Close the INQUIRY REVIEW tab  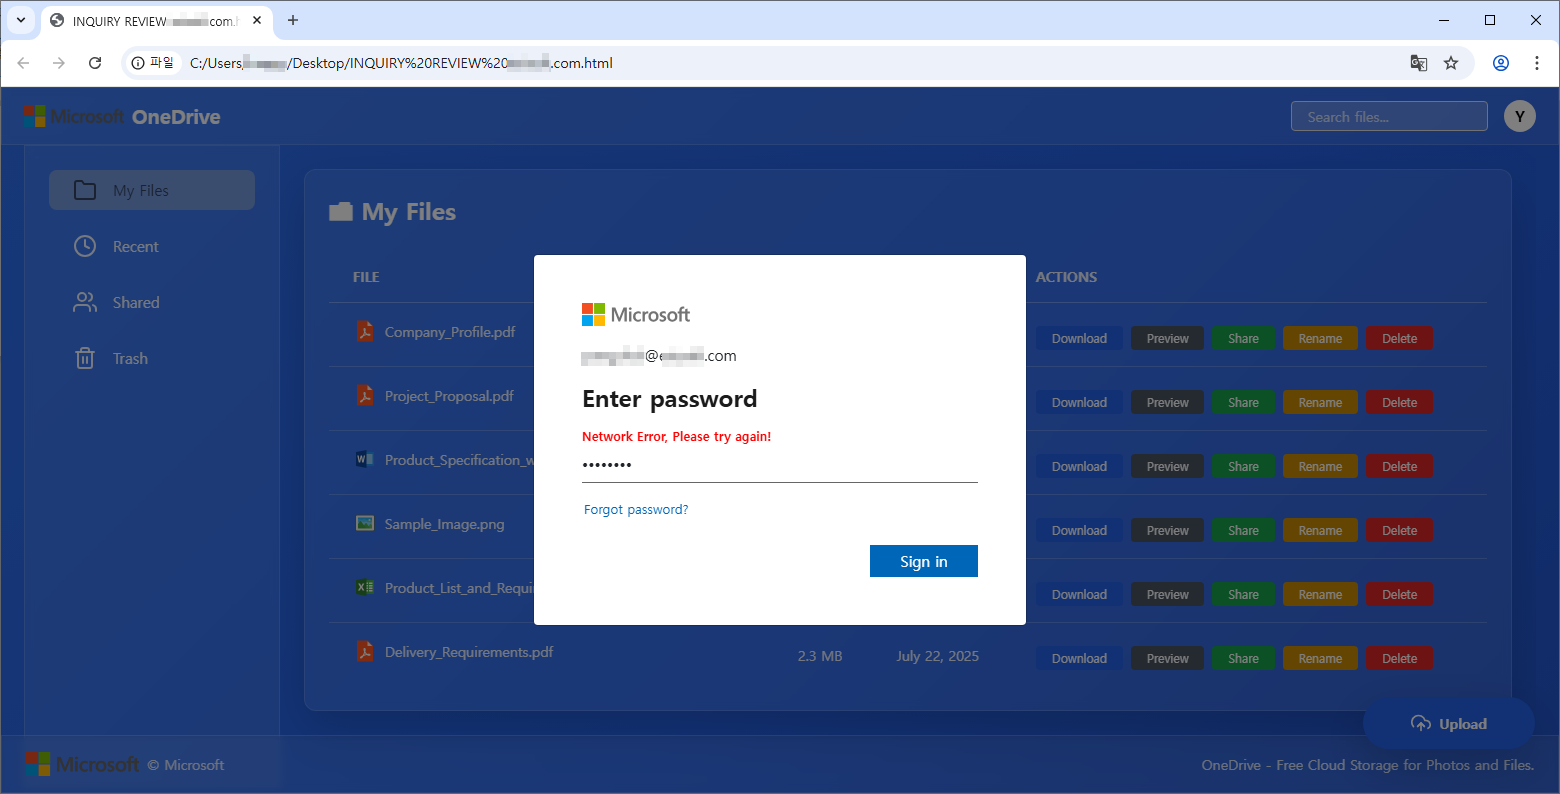click(257, 20)
